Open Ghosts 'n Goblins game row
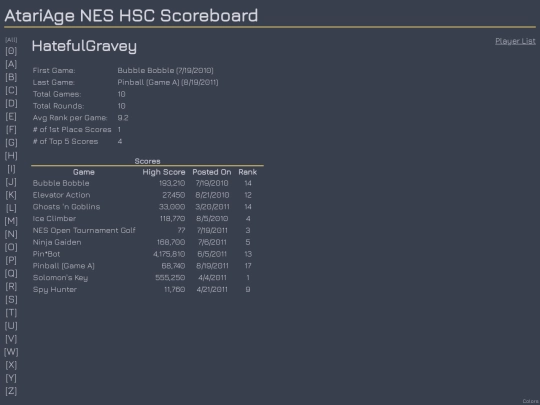Viewport: 540px width, 405px height. [x=66, y=207]
